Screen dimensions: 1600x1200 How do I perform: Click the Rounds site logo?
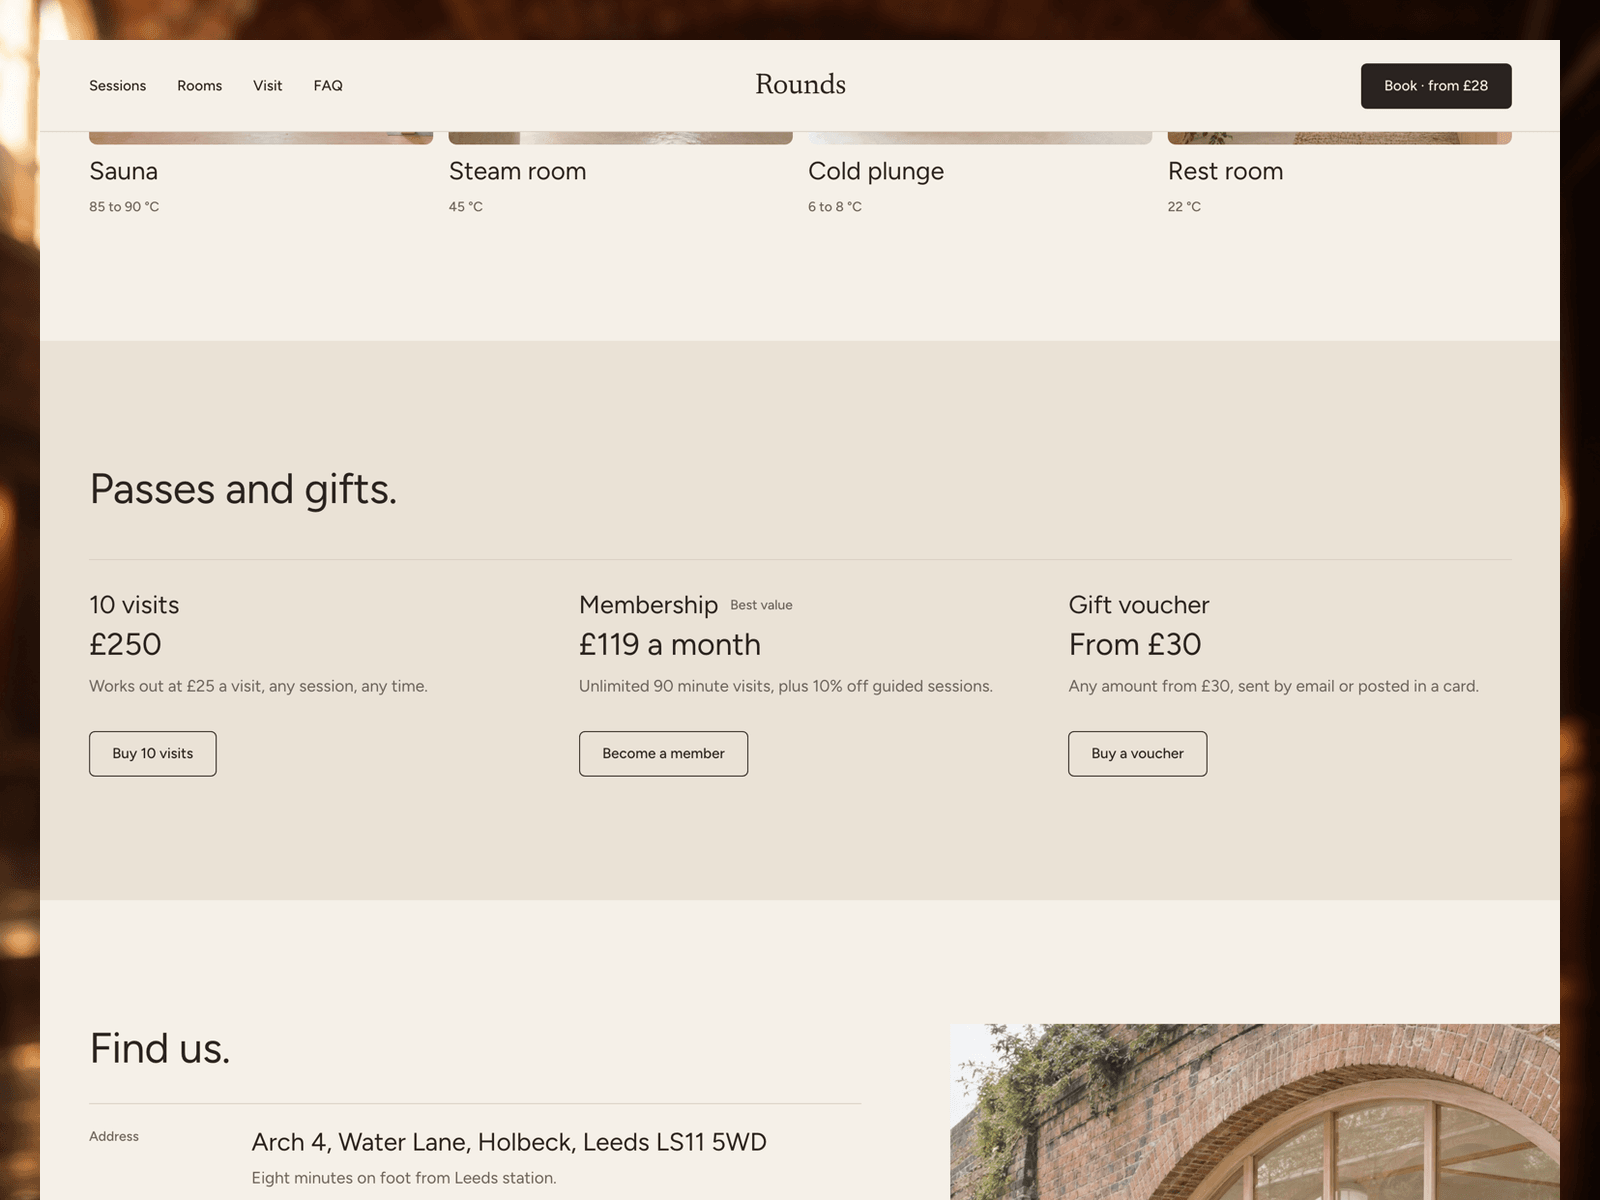click(x=800, y=85)
